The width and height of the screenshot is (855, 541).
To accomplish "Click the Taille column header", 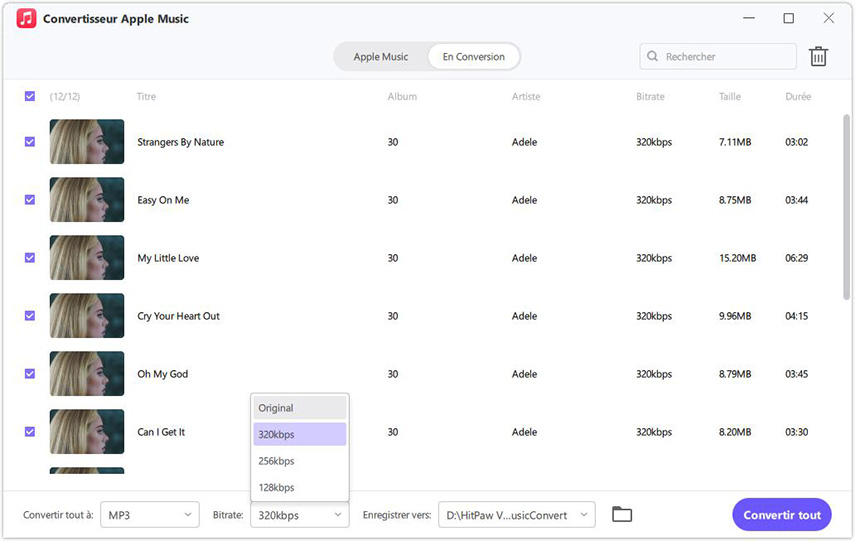I will pos(730,97).
